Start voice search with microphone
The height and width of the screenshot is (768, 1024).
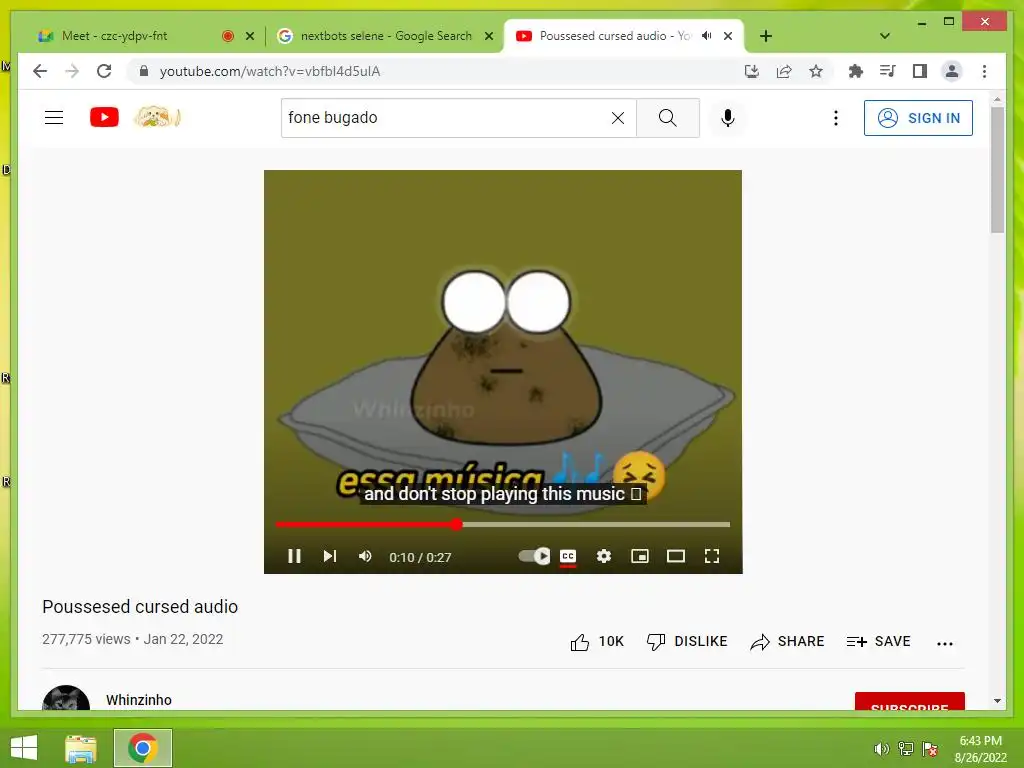coord(728,118)
